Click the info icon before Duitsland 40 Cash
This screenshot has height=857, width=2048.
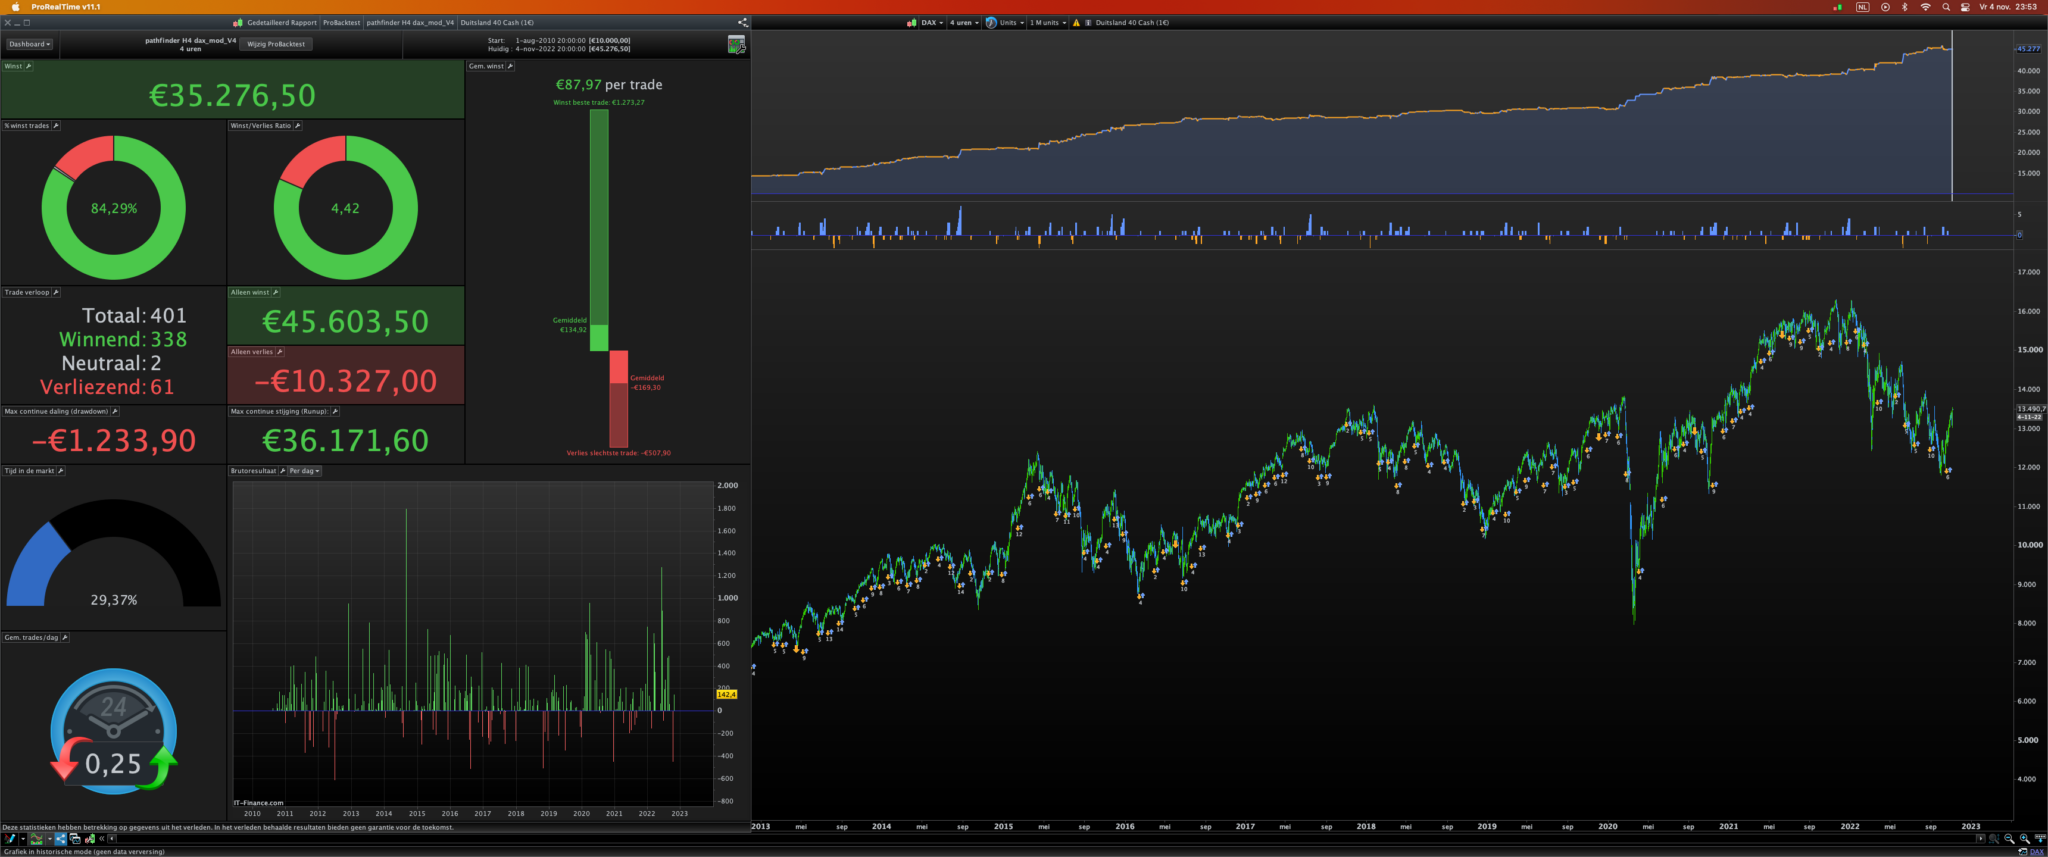coord(1088,22)
